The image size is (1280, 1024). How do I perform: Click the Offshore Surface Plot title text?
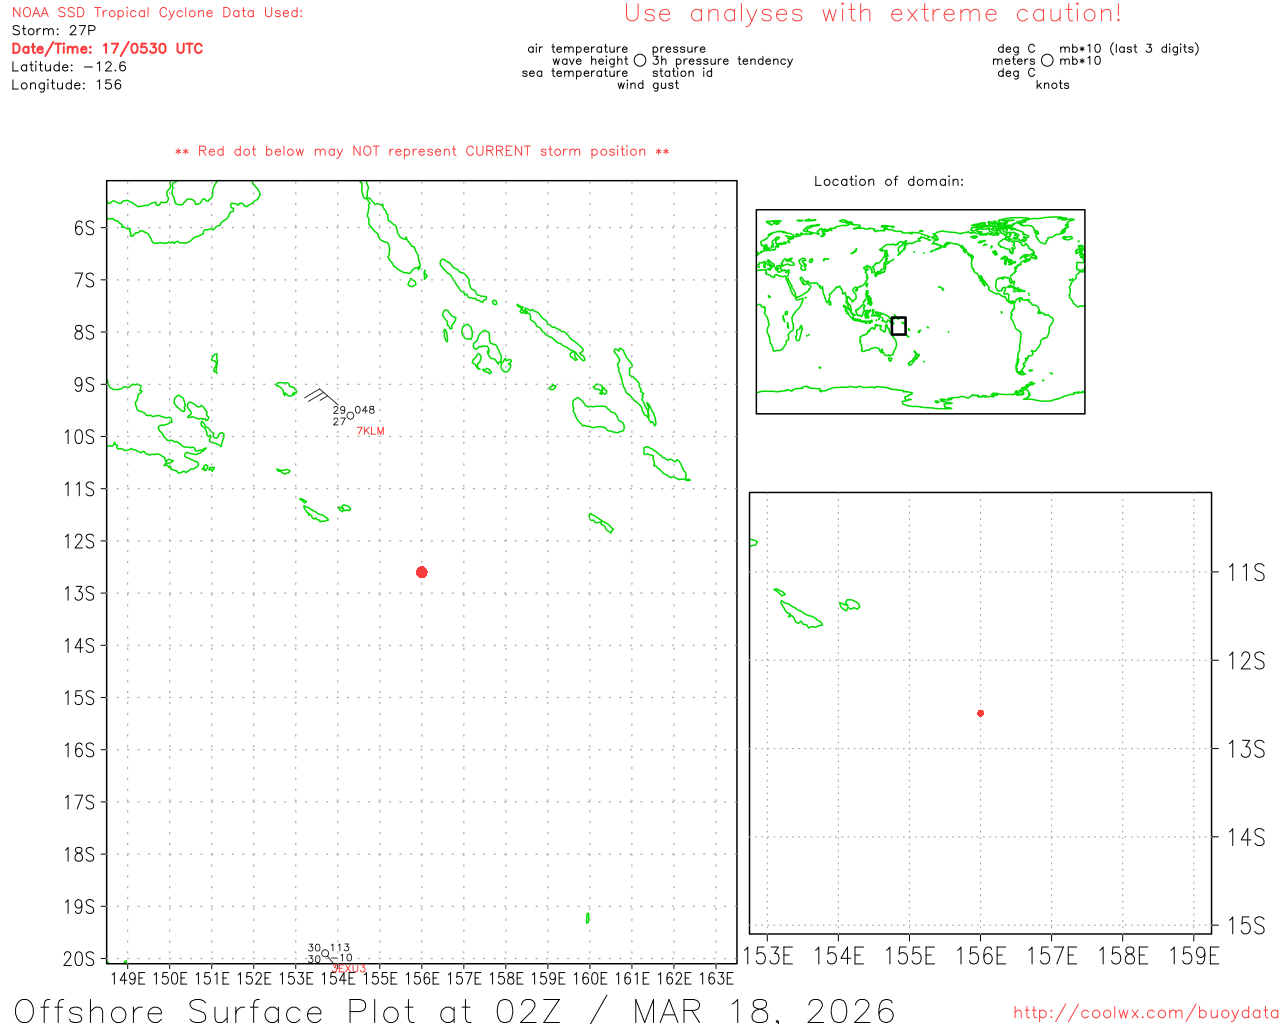(454, 1010)
